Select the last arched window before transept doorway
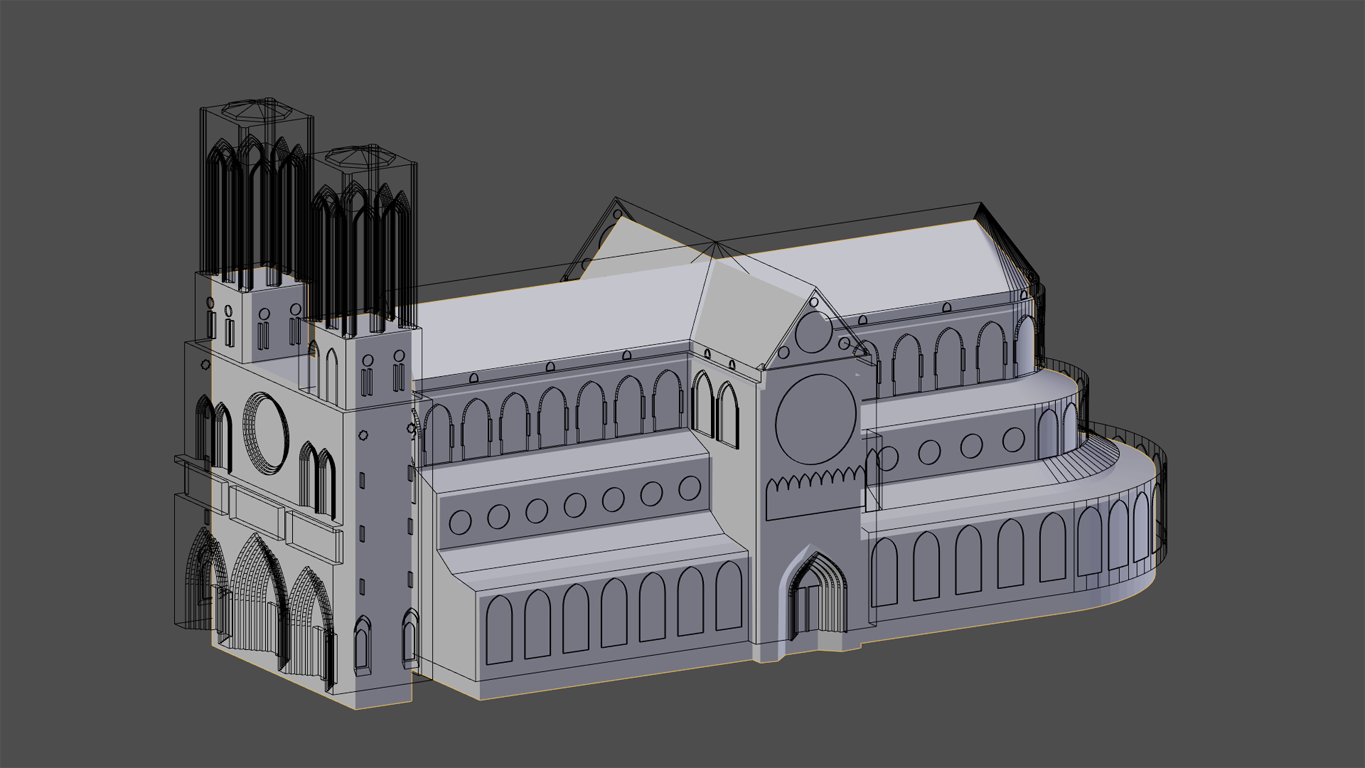 (x=728, y=597)
